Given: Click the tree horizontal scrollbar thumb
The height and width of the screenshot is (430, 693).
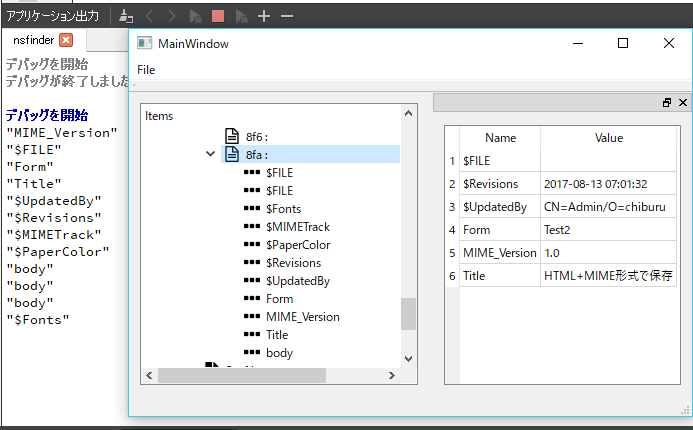Looking at the screenshot, I should 242,376.
